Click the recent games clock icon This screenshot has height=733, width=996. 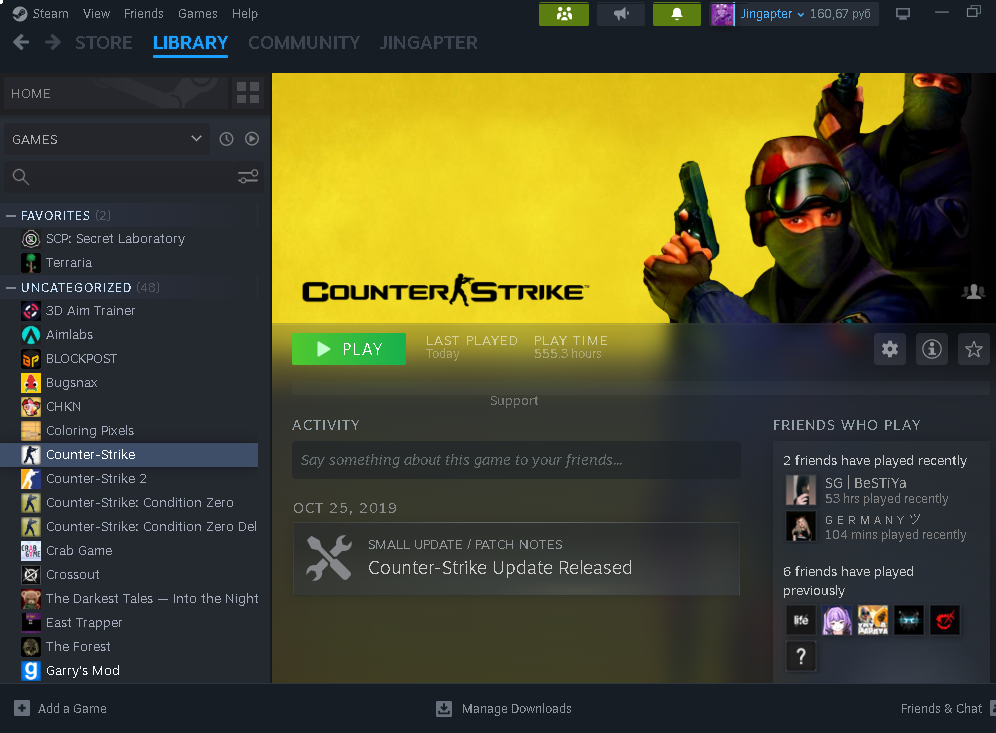pos(226,139)
